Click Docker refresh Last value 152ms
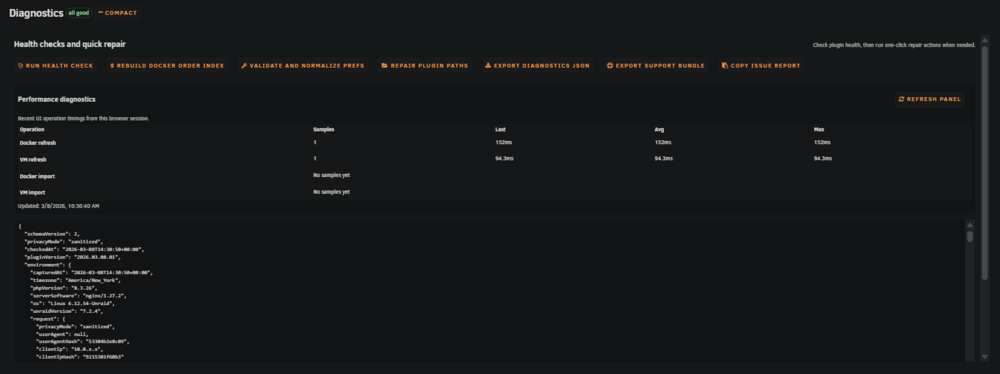Viewport: 1000px width, 374px height. tap(503, 142)
